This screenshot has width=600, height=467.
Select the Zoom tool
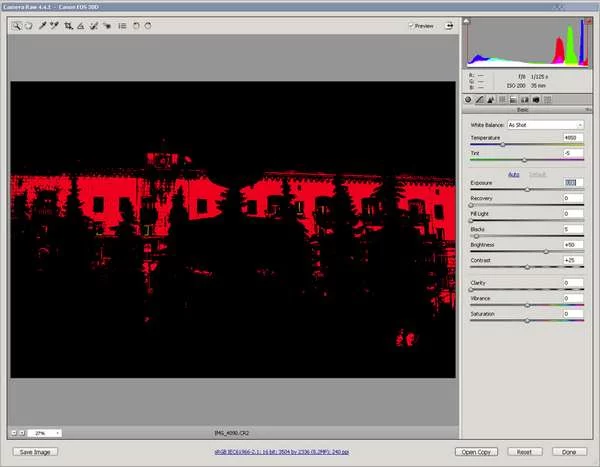point(16,26)
